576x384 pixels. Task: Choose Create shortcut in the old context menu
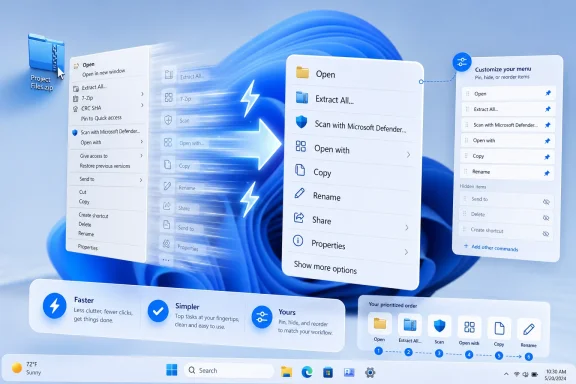click(93, 215)
